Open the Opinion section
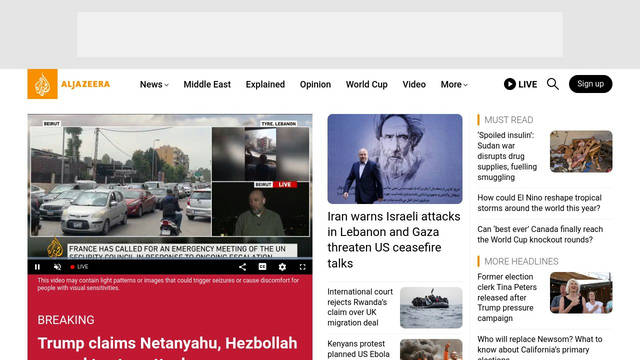This screenshot has width=640, height=360. [315, 84]
